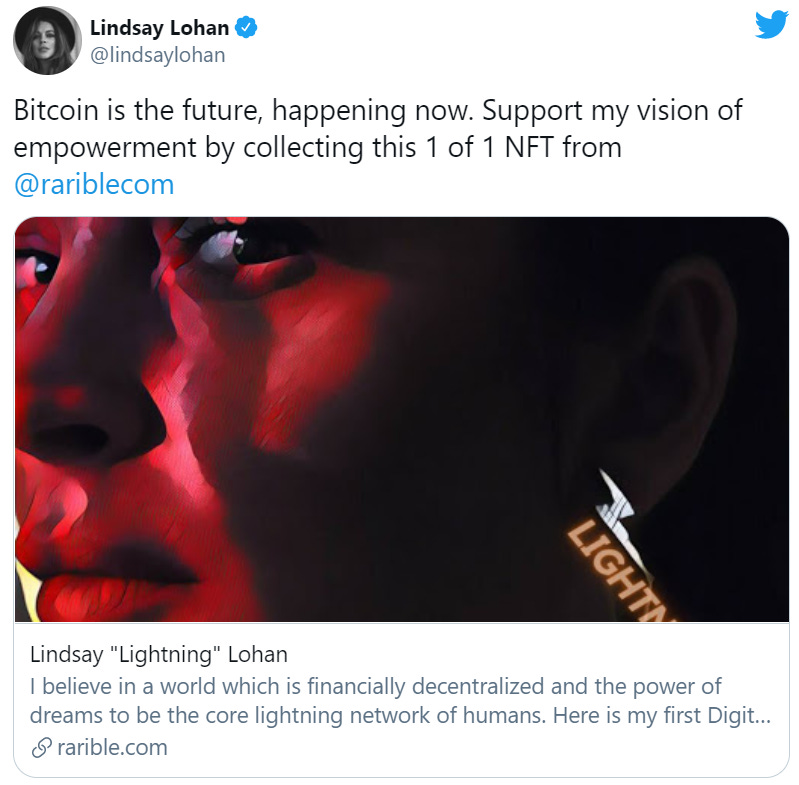Click the card description starting "I believe in"
799x785 pixels.
click(400, 701)
